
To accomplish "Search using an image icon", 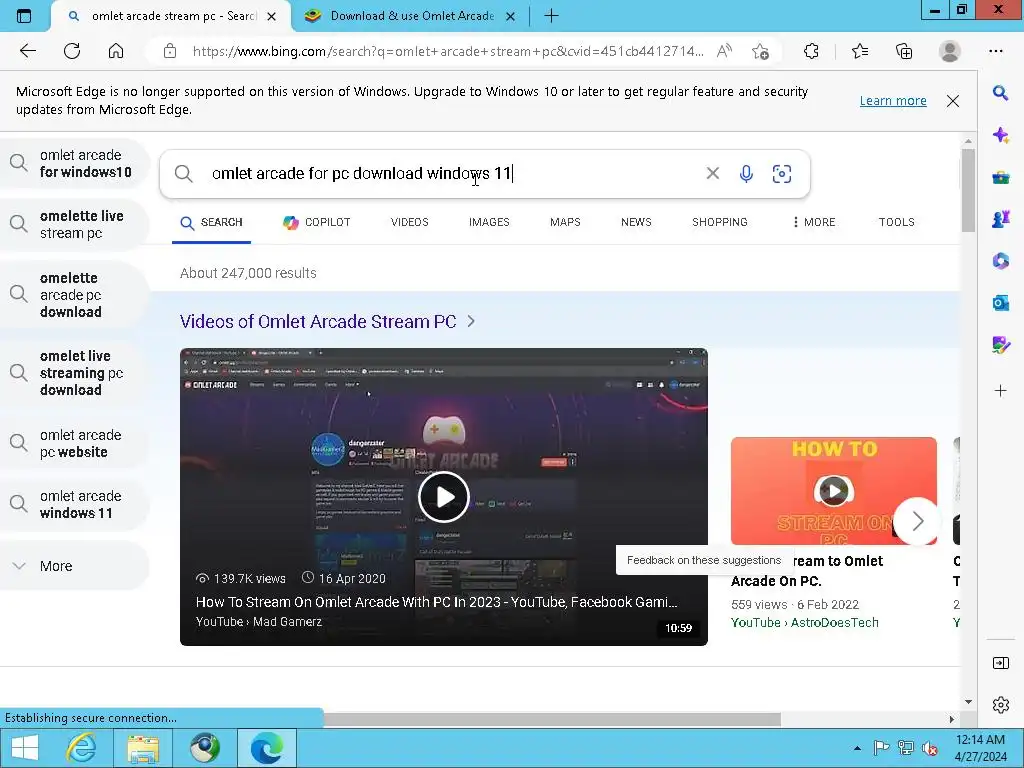I will click(782, 174).
